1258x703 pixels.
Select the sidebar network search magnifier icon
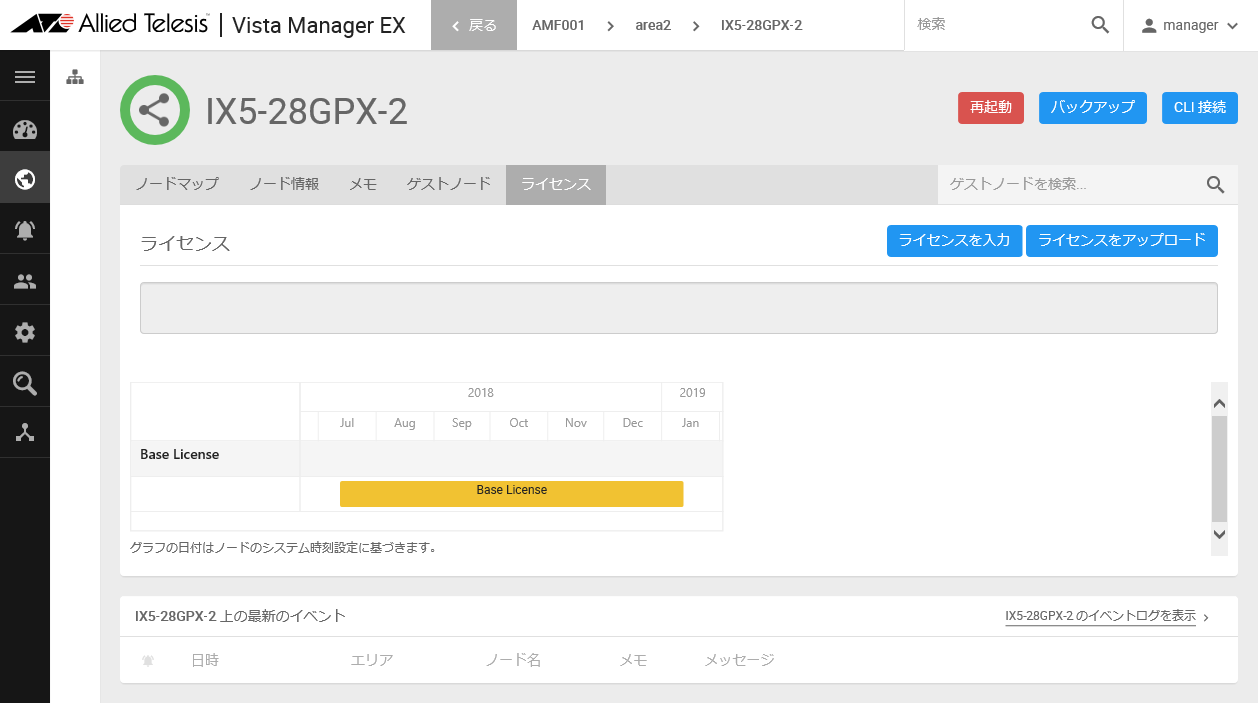(24, 381)
